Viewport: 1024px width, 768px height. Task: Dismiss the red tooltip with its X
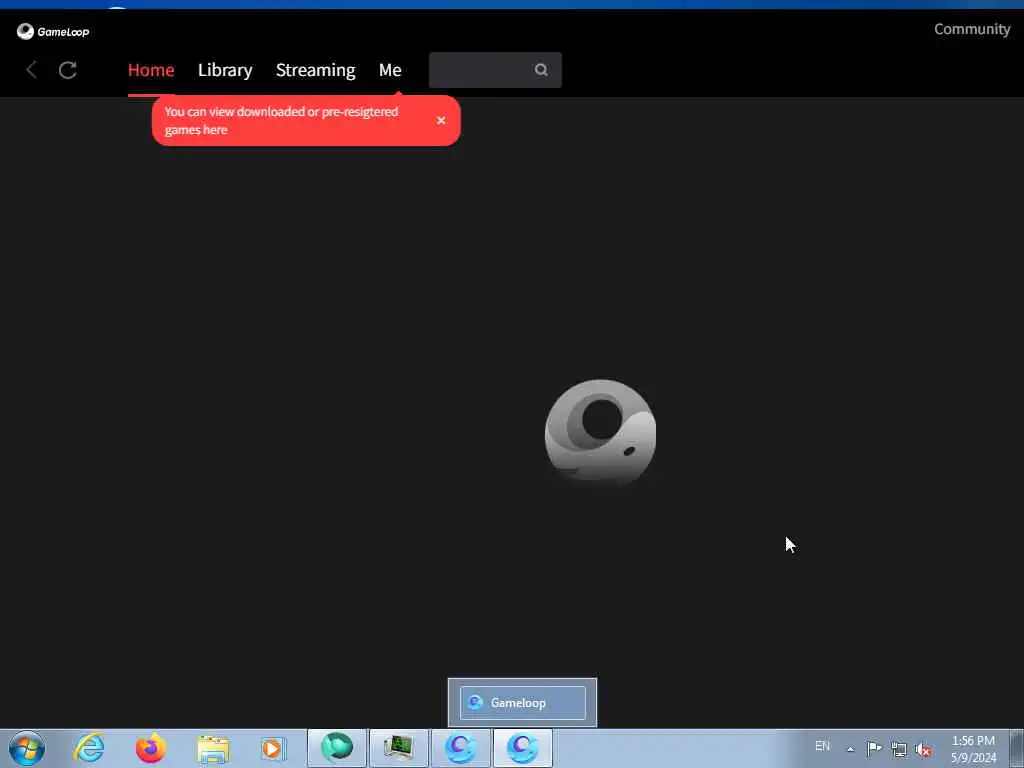(441, 120)
